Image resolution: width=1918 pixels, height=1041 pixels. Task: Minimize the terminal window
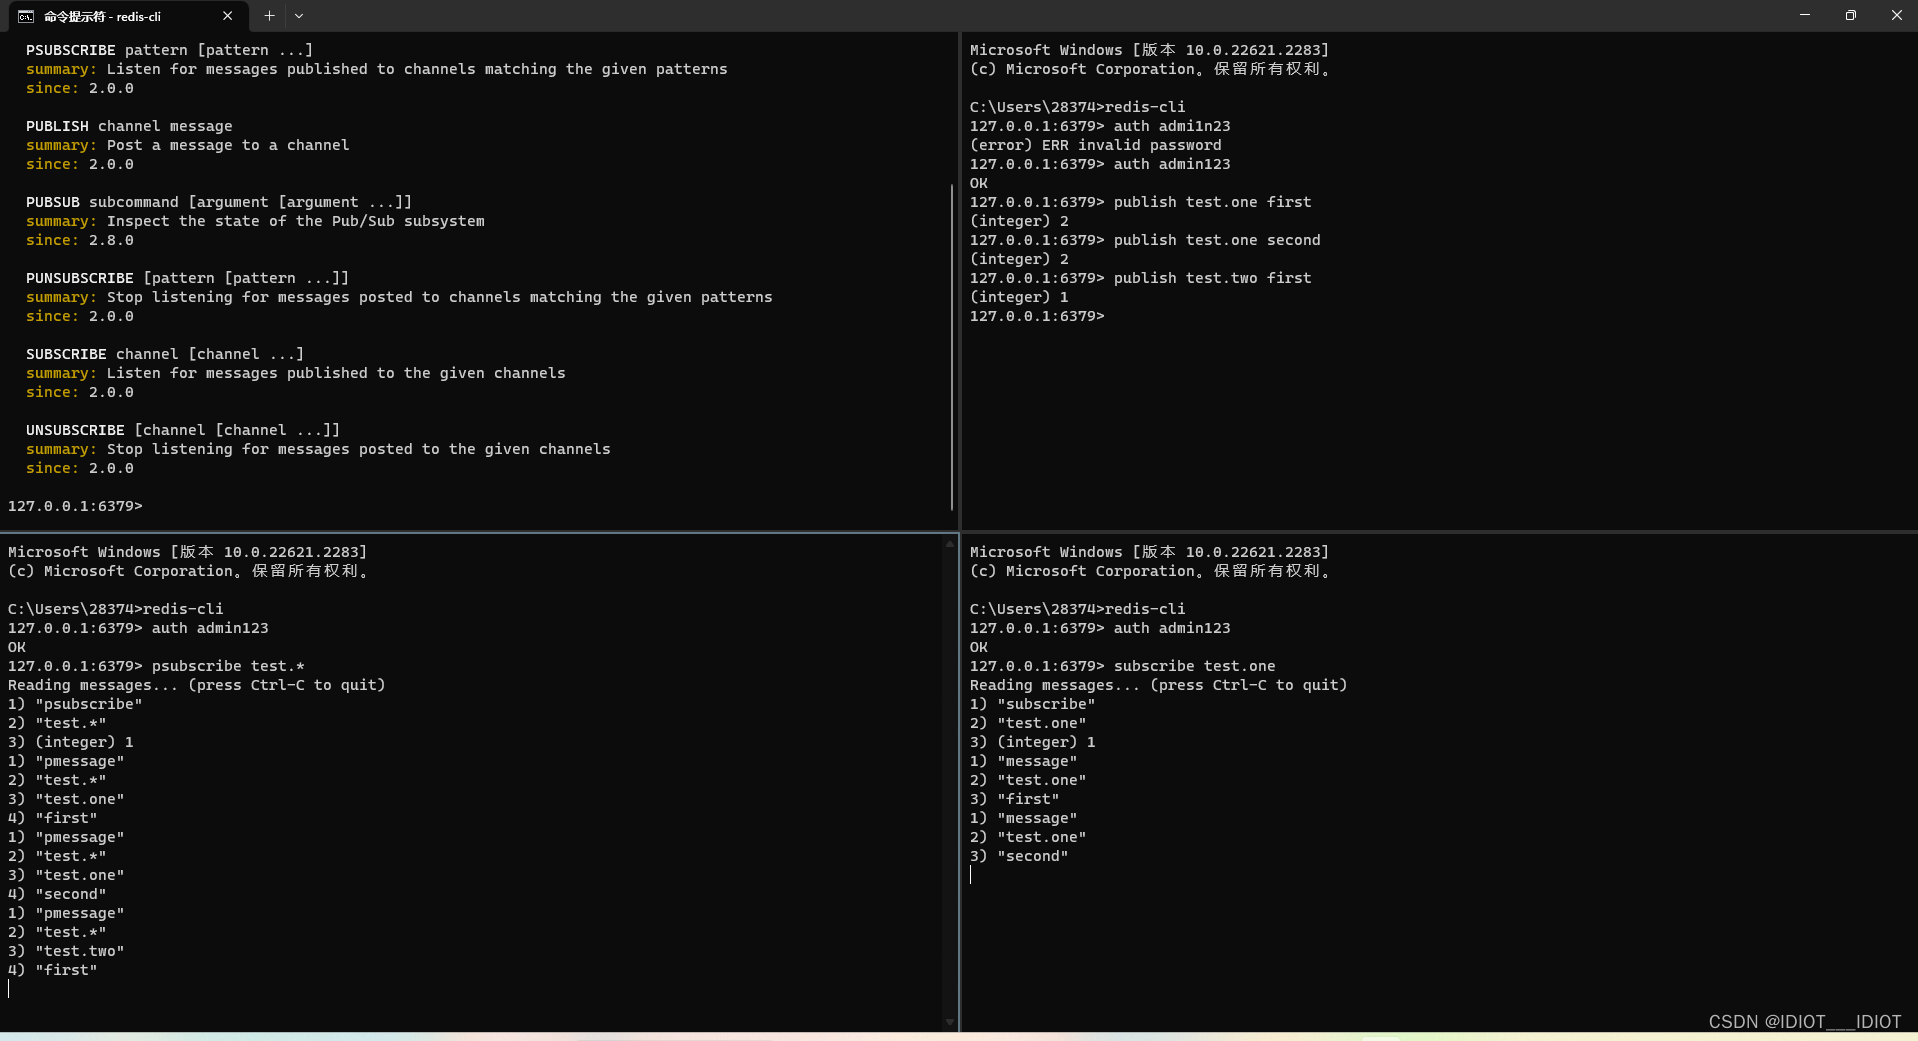tap(1805, 15)
